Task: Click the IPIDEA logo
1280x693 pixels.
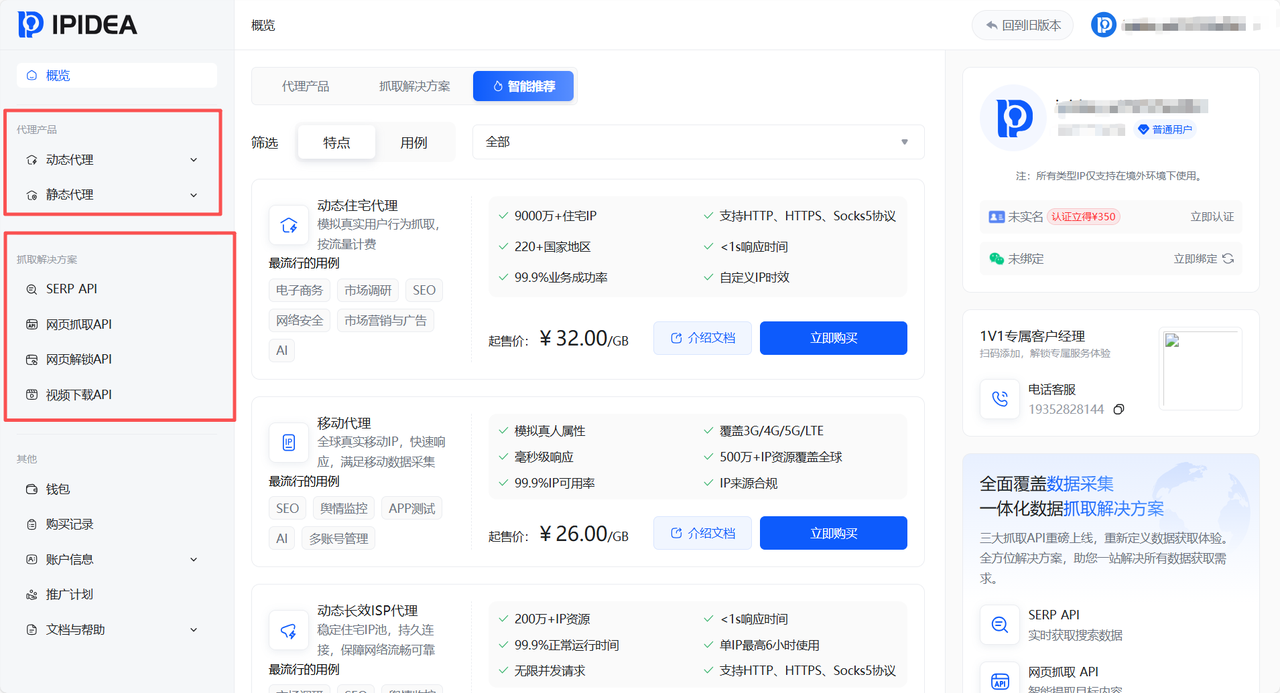Action: [x=77, y=24]
